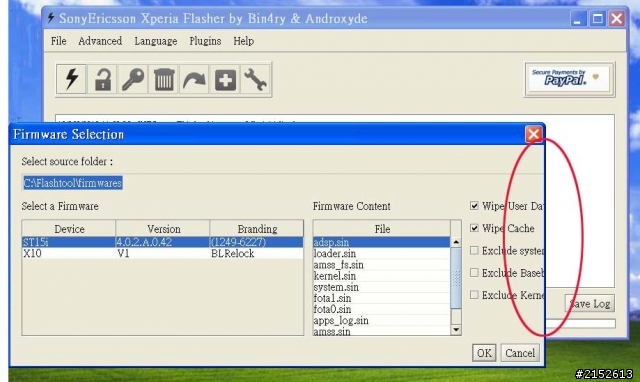Click the Version column header
This screenshot has width=640, height=382.
coord(163,229)
